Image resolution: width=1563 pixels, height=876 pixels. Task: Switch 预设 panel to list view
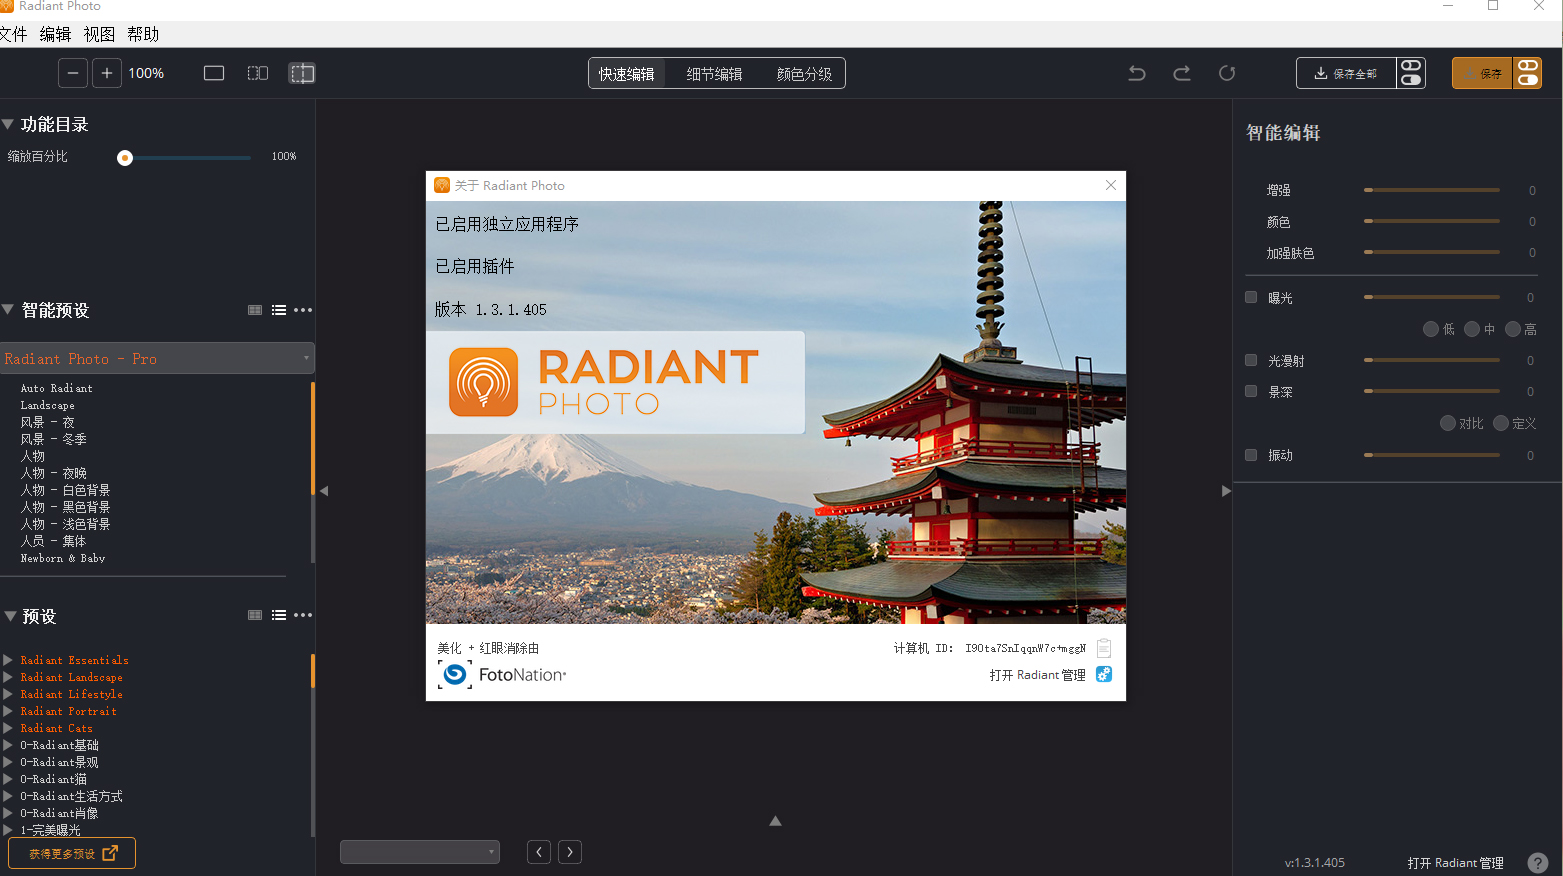[x=279, y=615]
